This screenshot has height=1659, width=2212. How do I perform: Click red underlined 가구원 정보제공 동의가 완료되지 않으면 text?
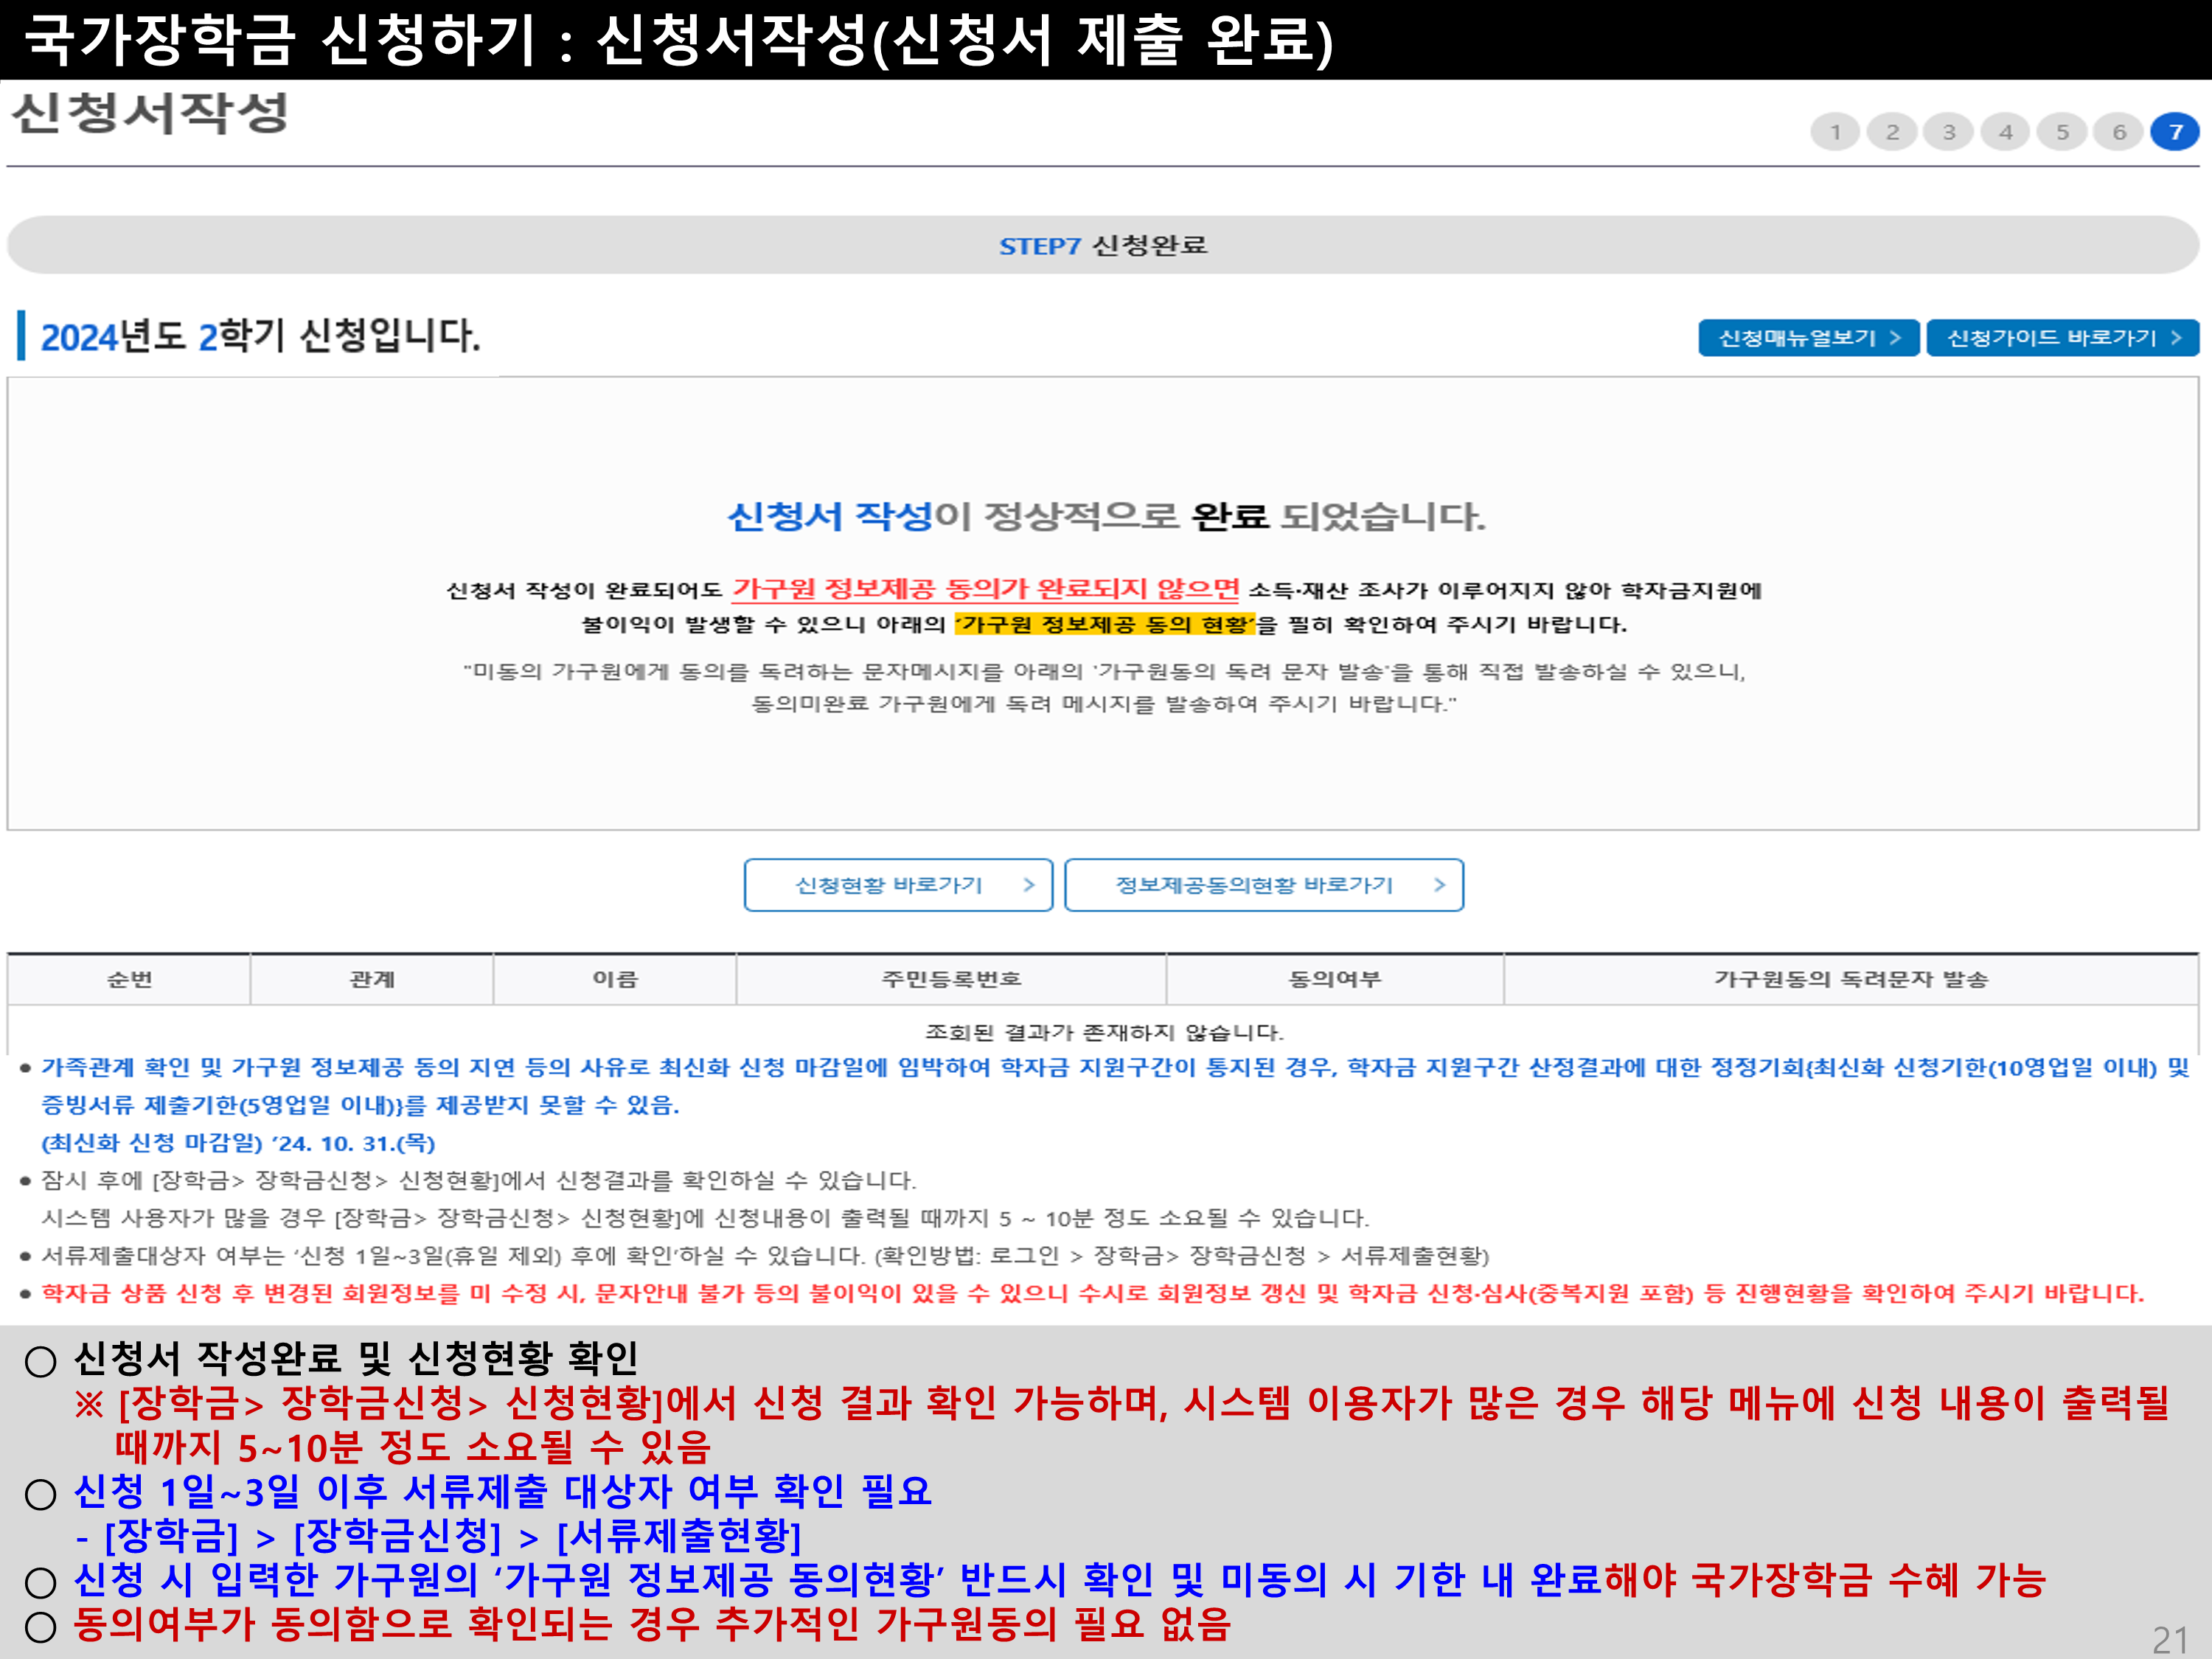click(x=985, y=589)
